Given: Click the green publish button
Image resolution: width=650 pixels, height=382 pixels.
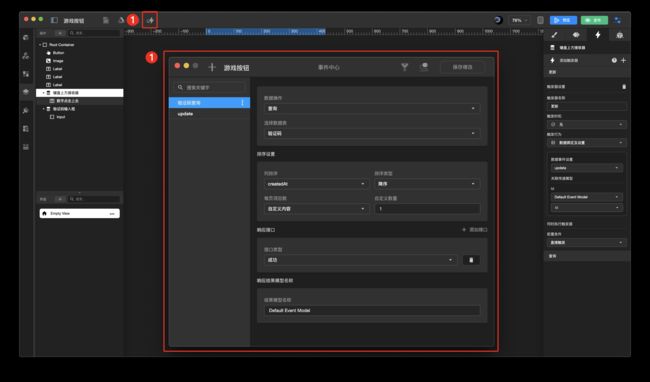Looking at the screenshot, I should pyautogui.click(x=594, y=20).
